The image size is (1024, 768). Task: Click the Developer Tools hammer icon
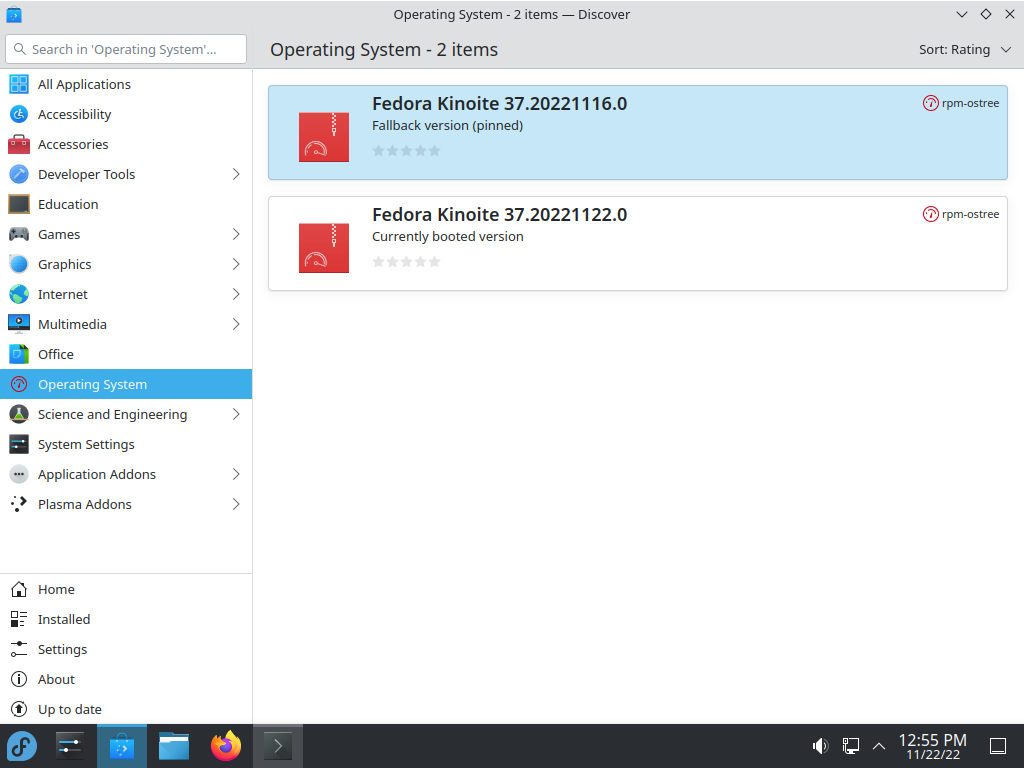tap(19, 174)
